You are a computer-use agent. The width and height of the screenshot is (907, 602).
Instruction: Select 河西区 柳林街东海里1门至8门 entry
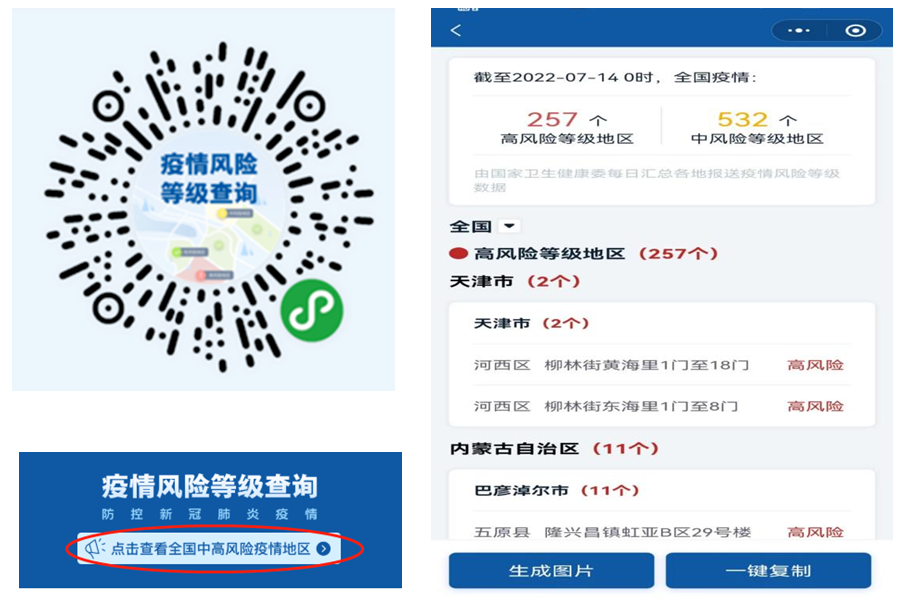pyautogui.click(x=661, y=406)
